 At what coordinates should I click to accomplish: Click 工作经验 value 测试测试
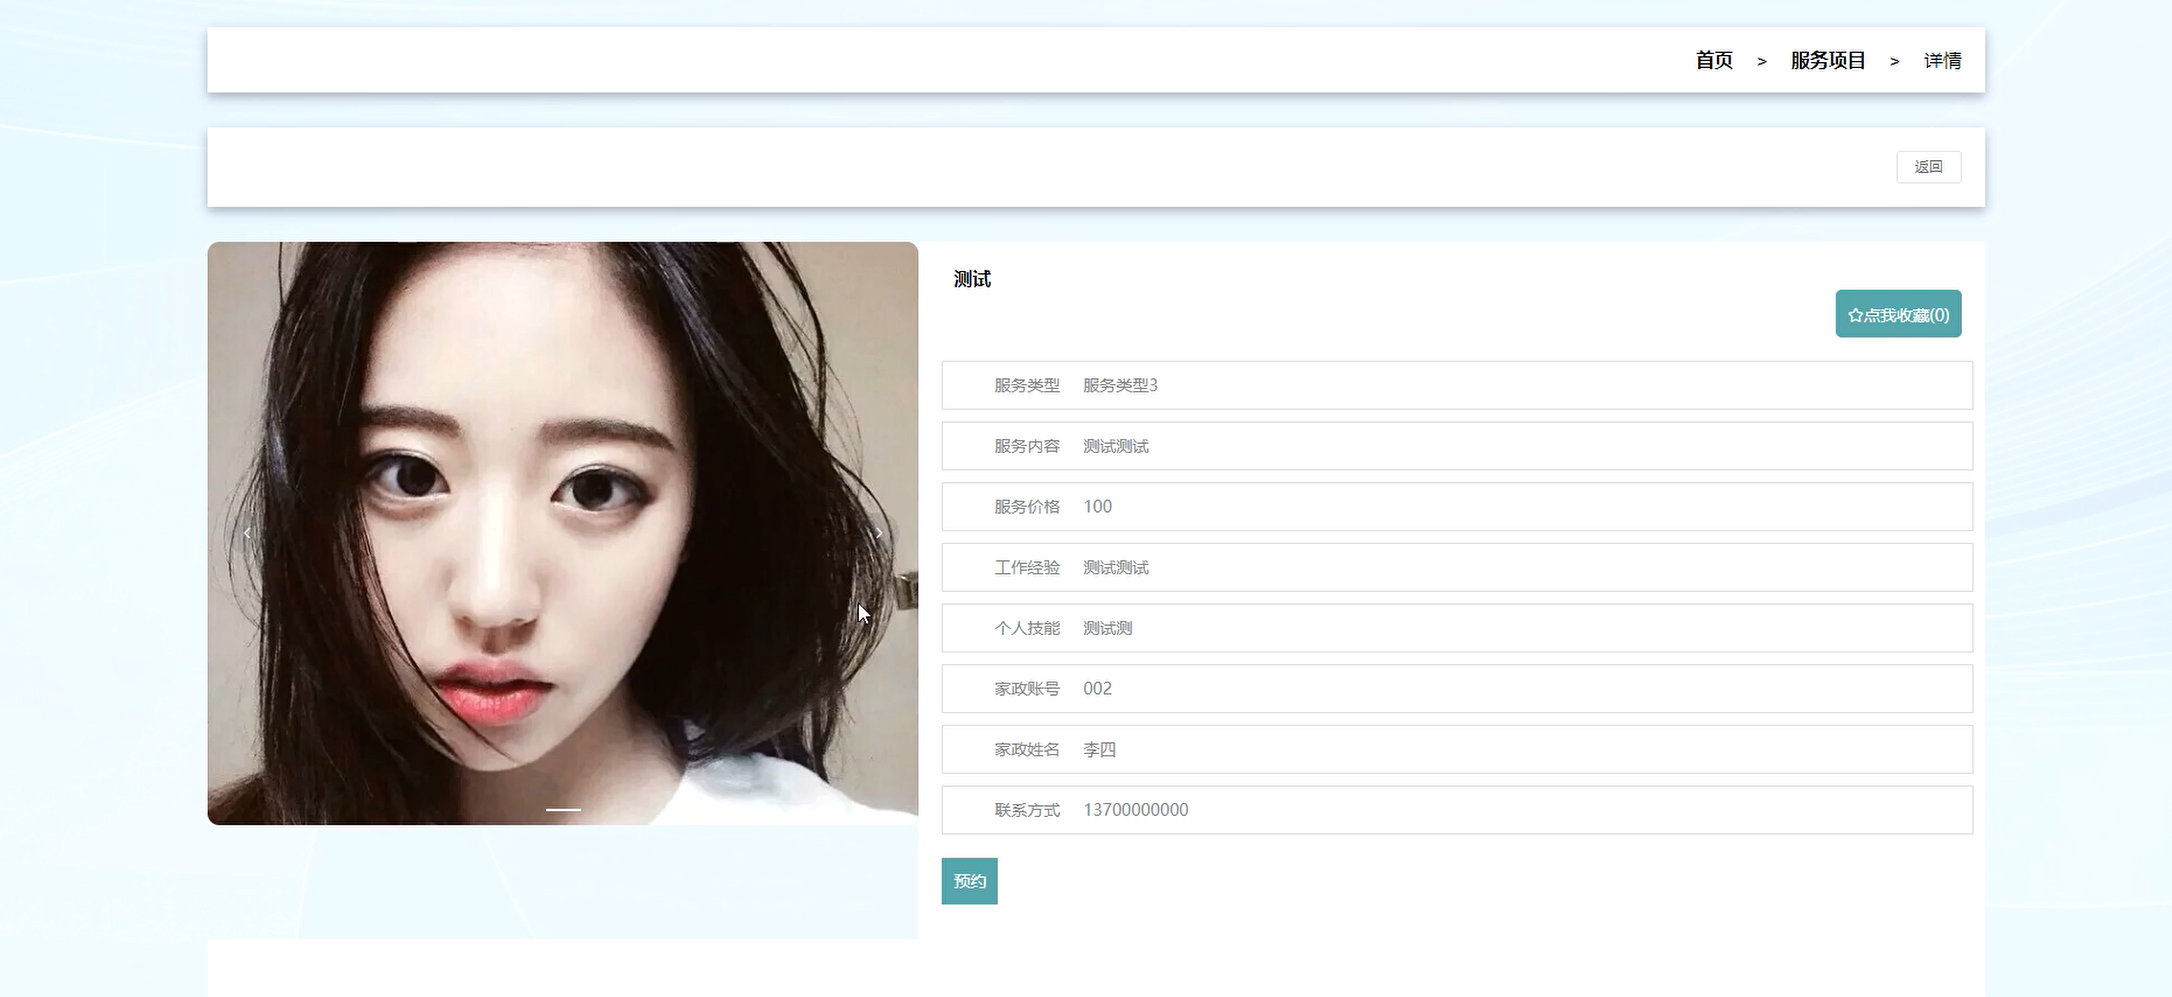[x=1116, y=568]
